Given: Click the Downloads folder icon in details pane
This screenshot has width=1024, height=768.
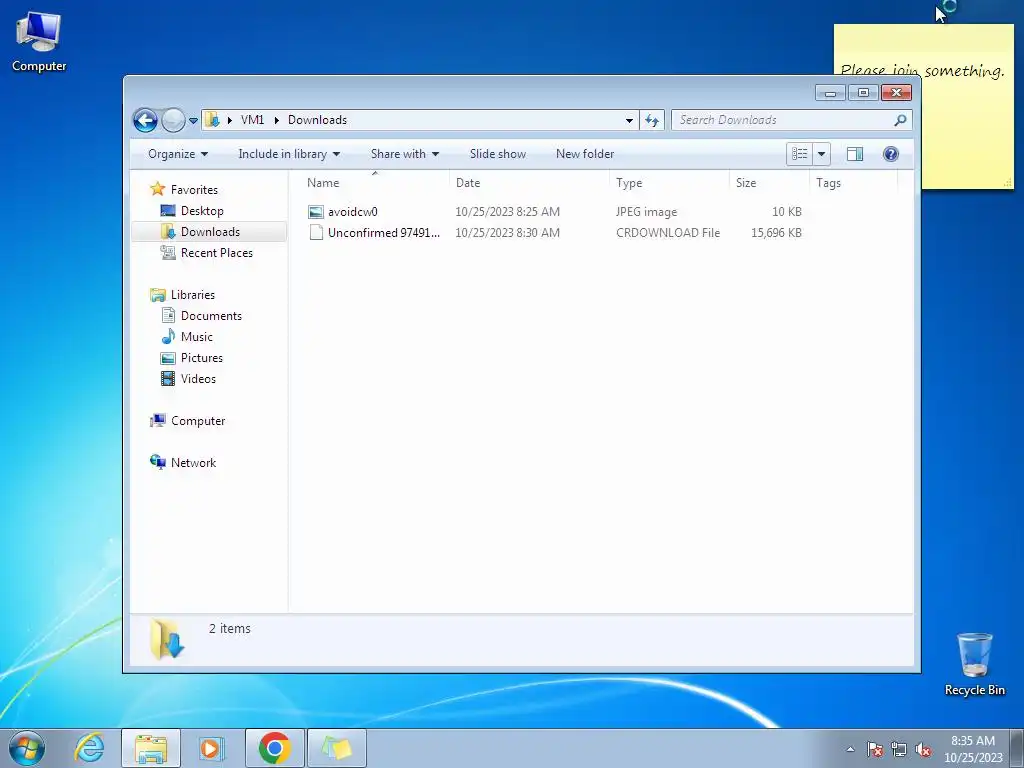Looking at the screenshot, I should 167,639.
